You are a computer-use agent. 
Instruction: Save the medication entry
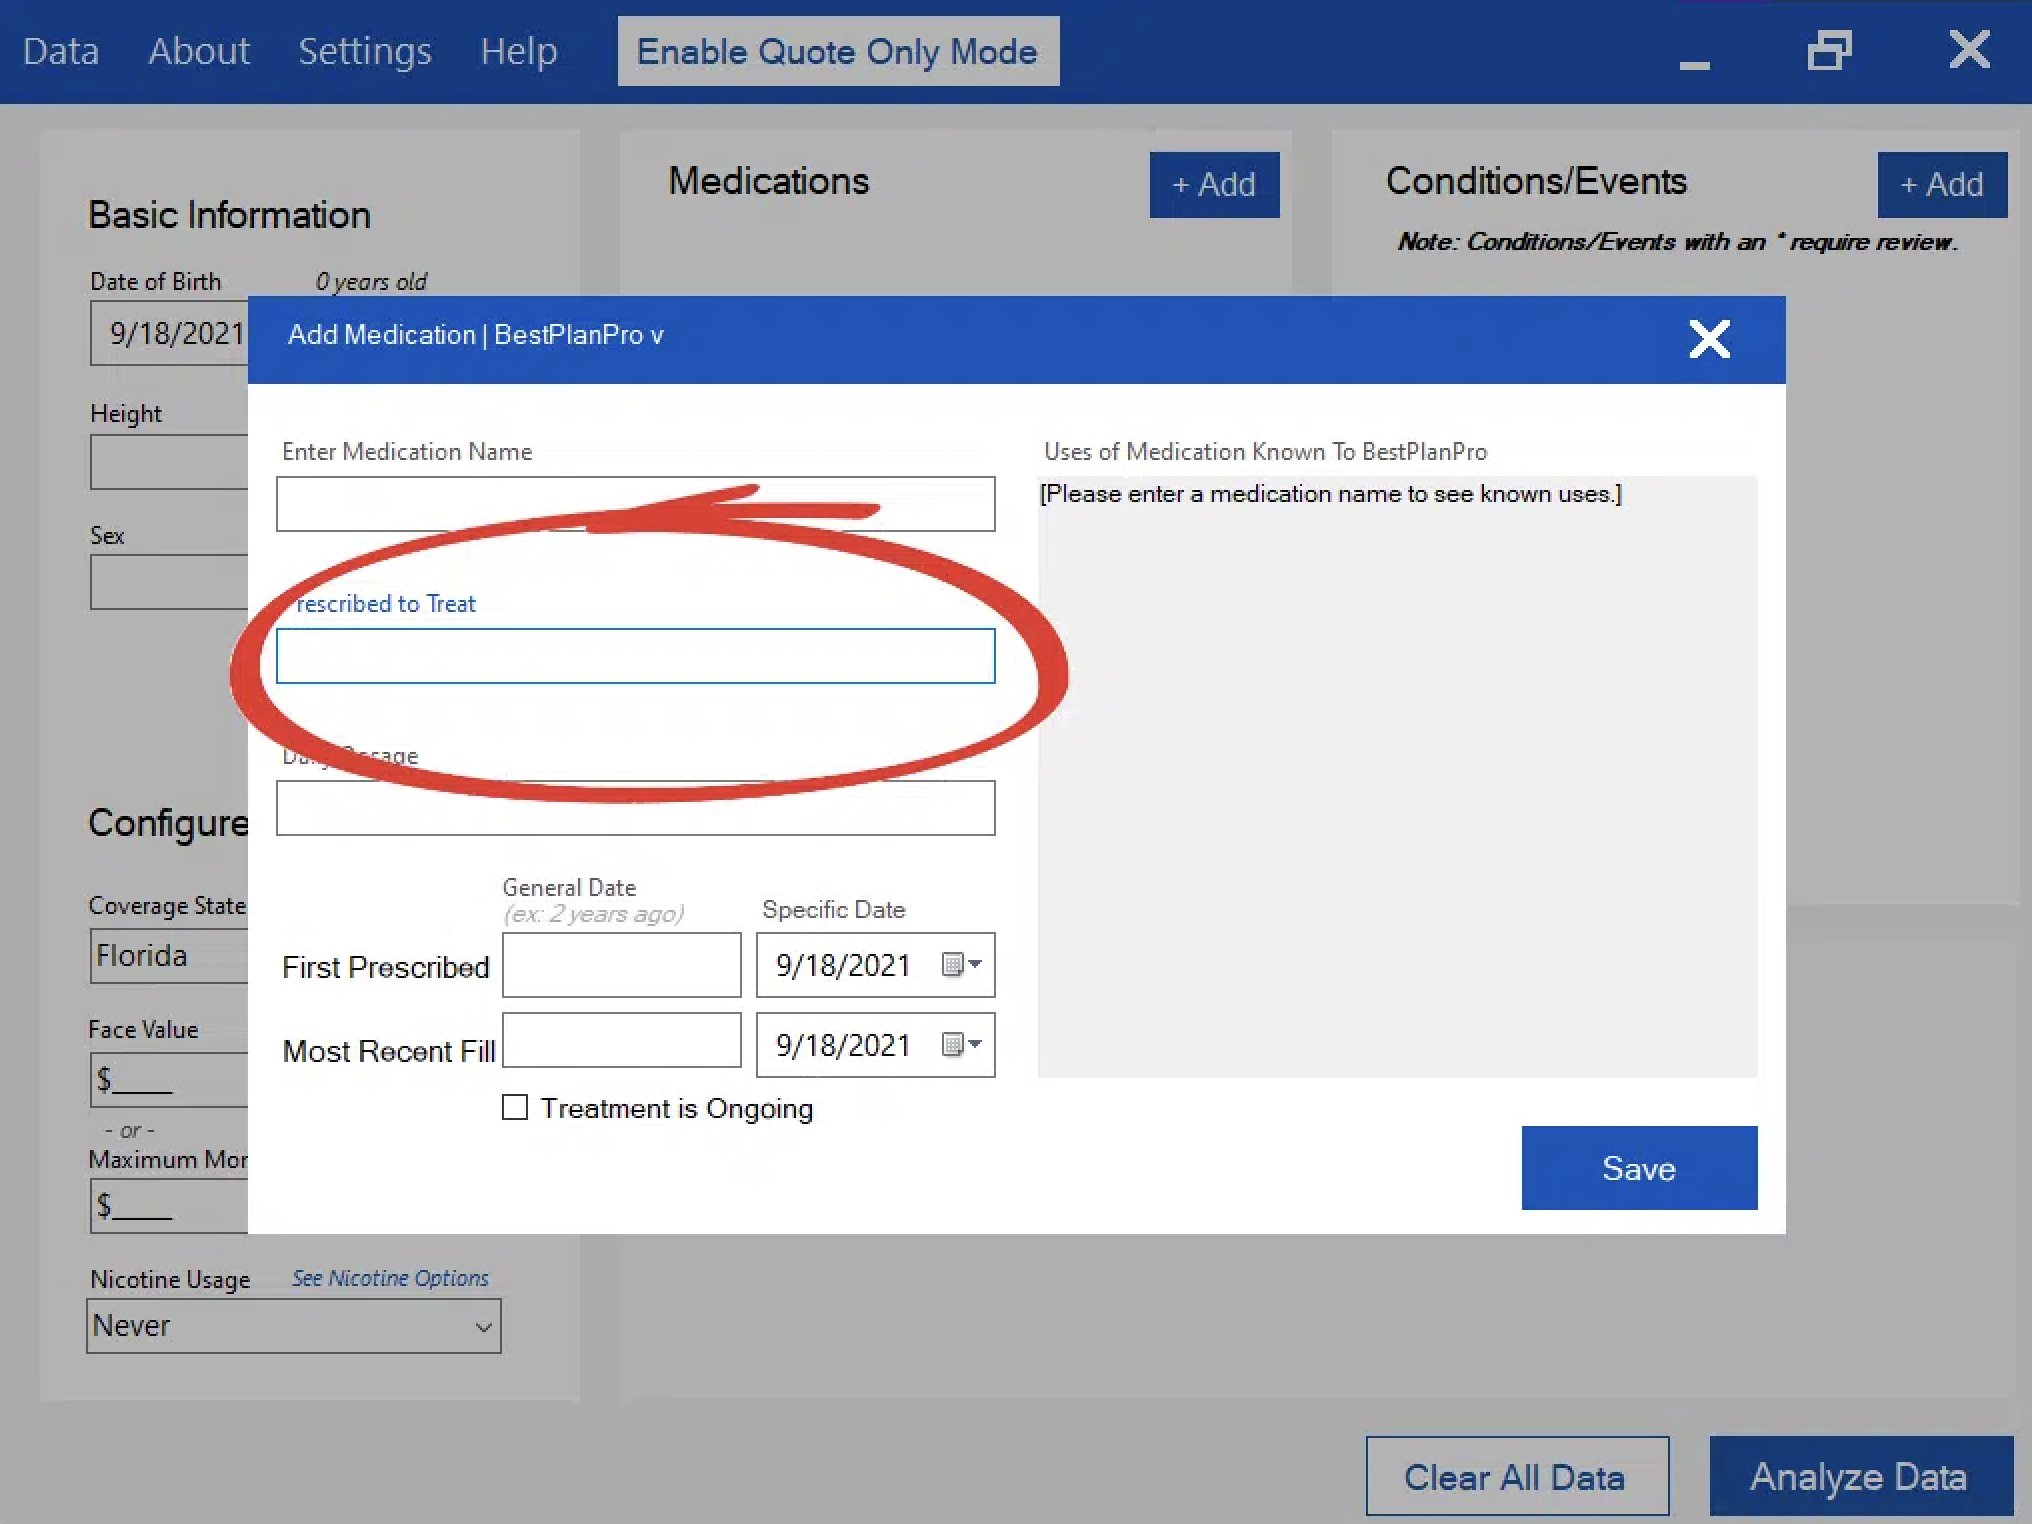[x=1638, y=1168]
